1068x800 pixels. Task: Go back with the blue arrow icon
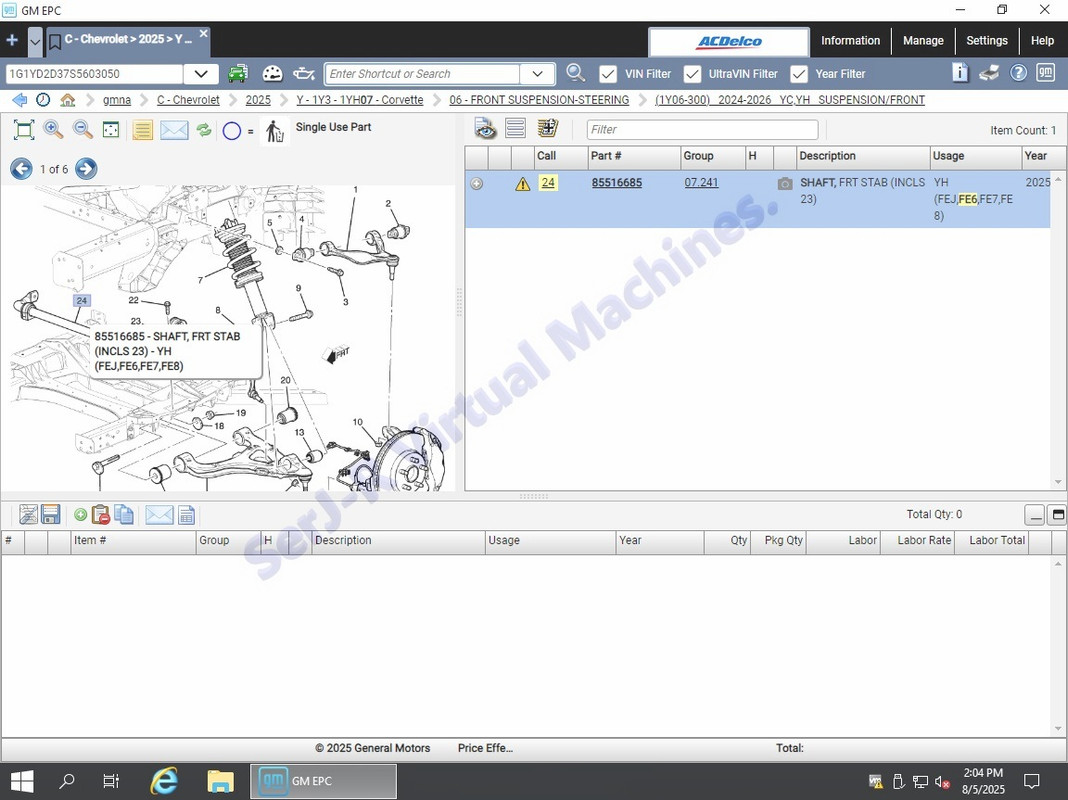click(20, 100)
